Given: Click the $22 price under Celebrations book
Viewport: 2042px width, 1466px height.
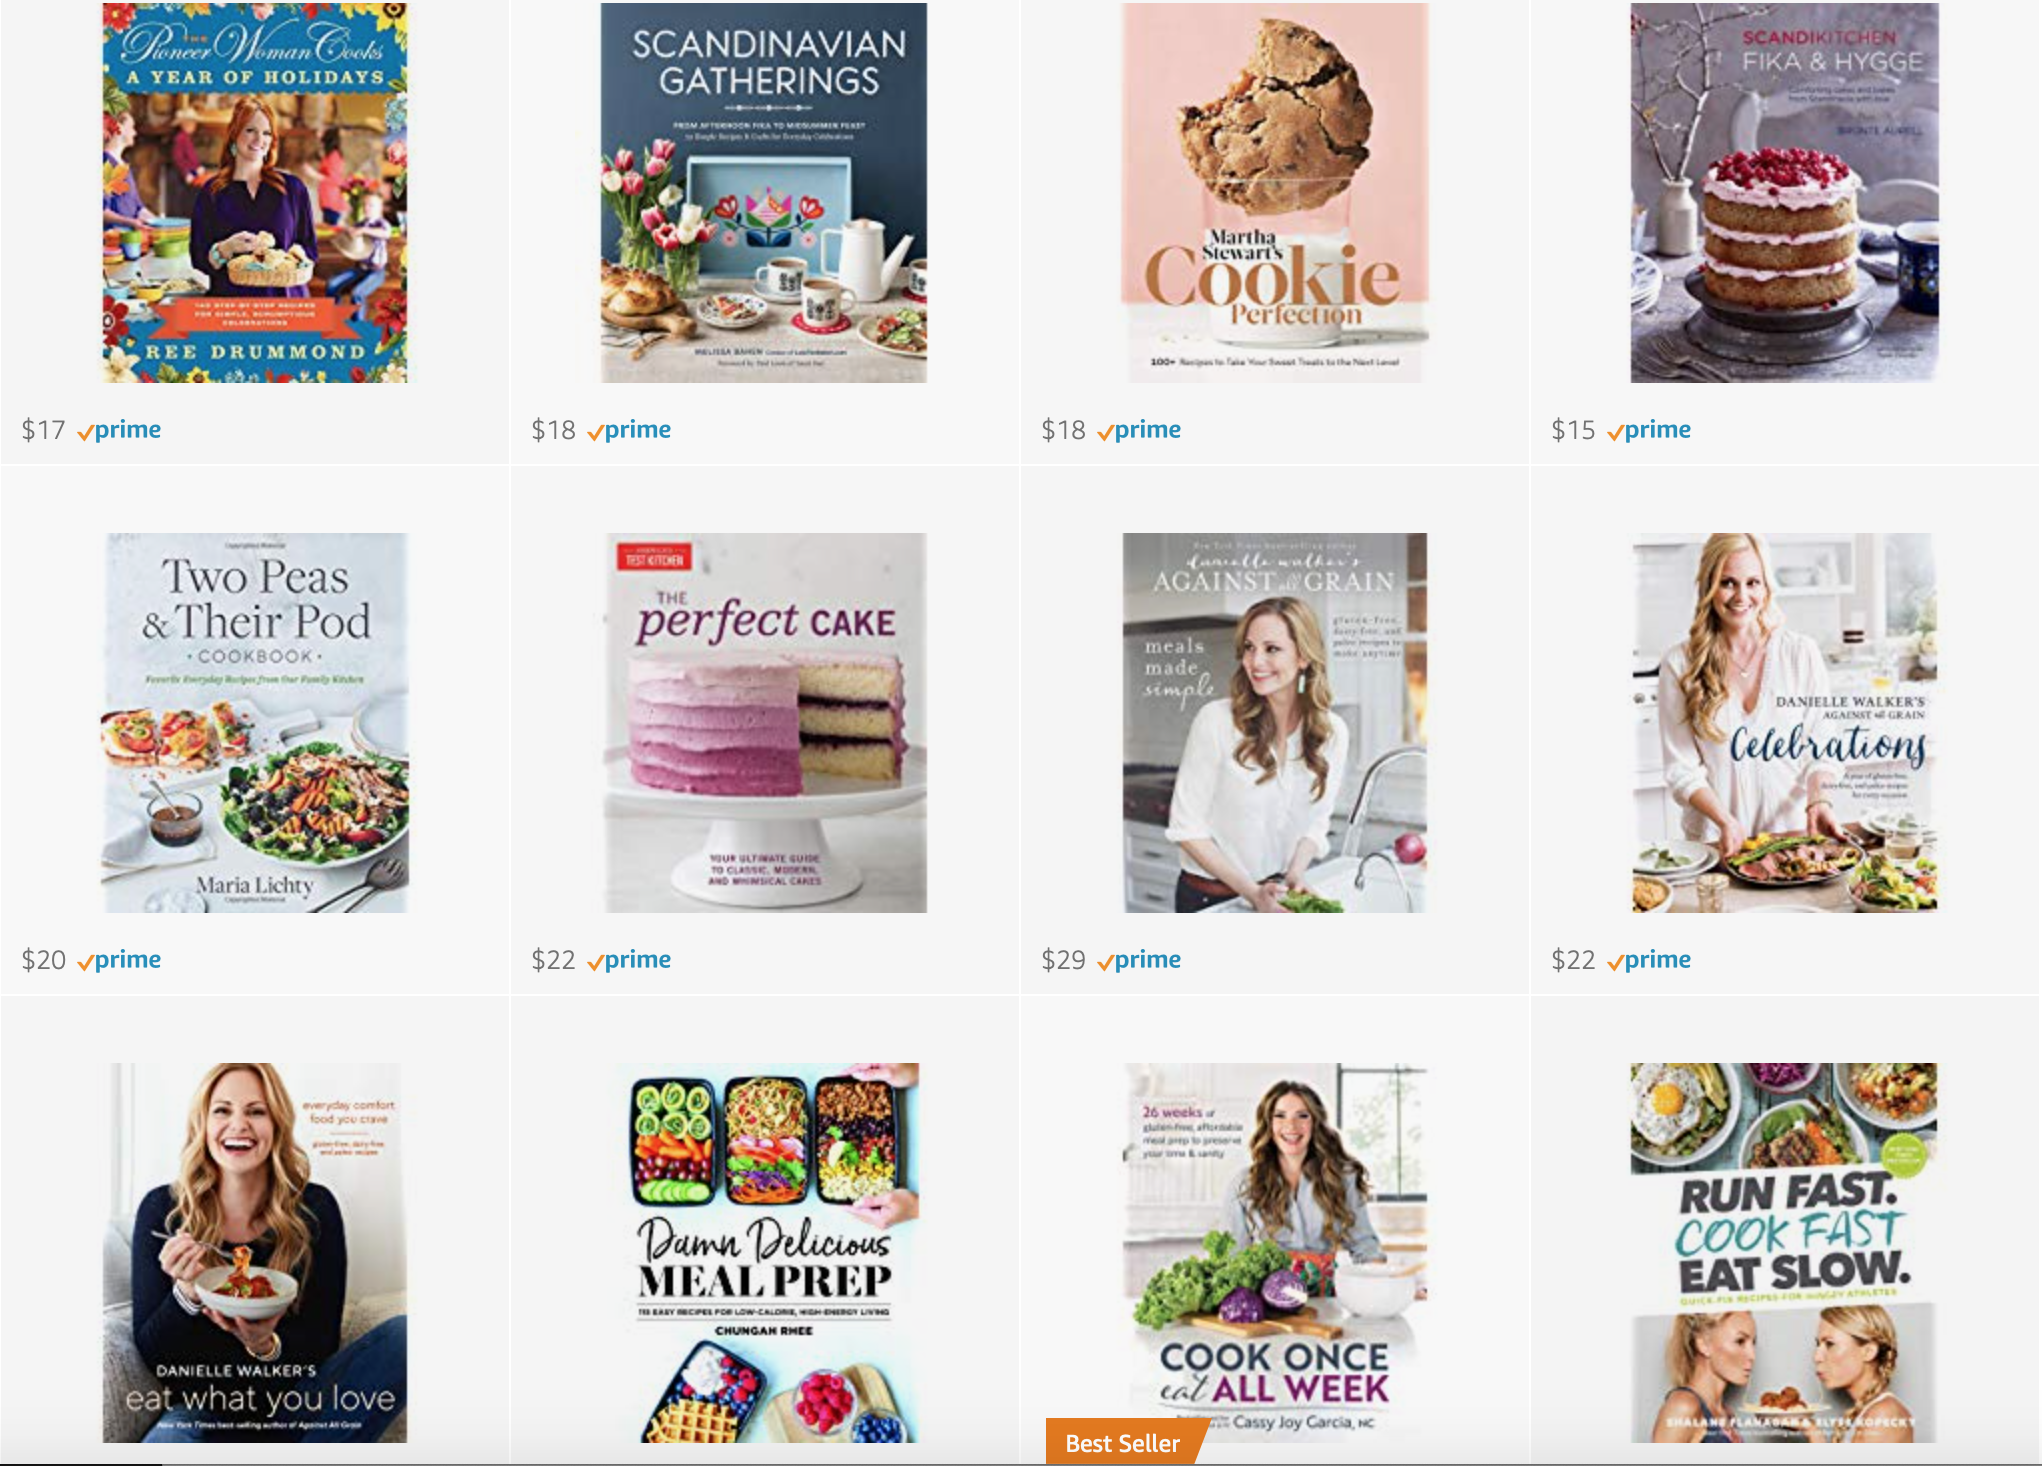Looking at the screenshot, I should [x=1573, y=960].
